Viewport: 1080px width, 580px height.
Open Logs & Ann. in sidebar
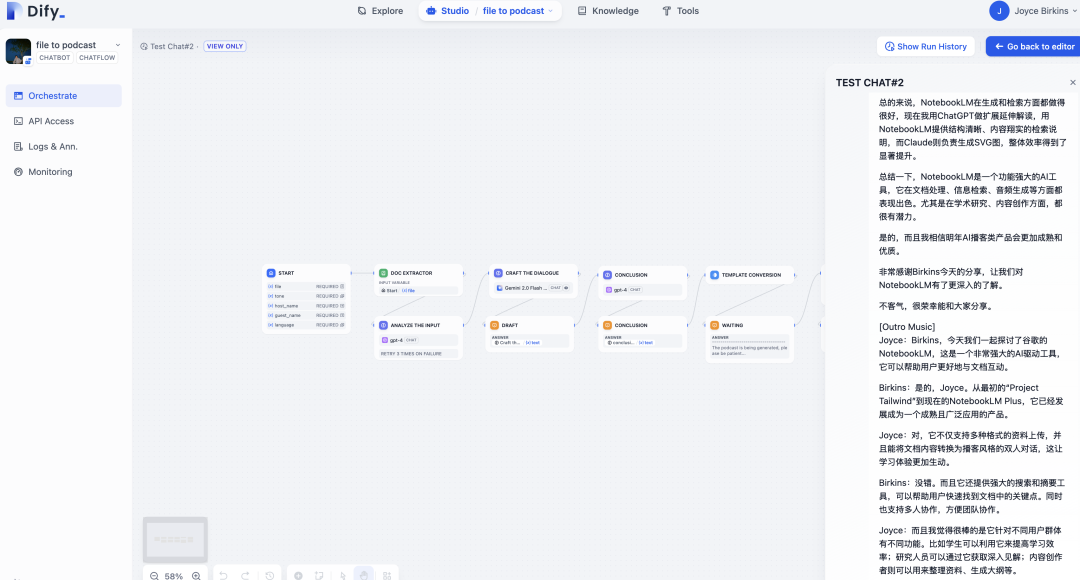coord(63,147)
